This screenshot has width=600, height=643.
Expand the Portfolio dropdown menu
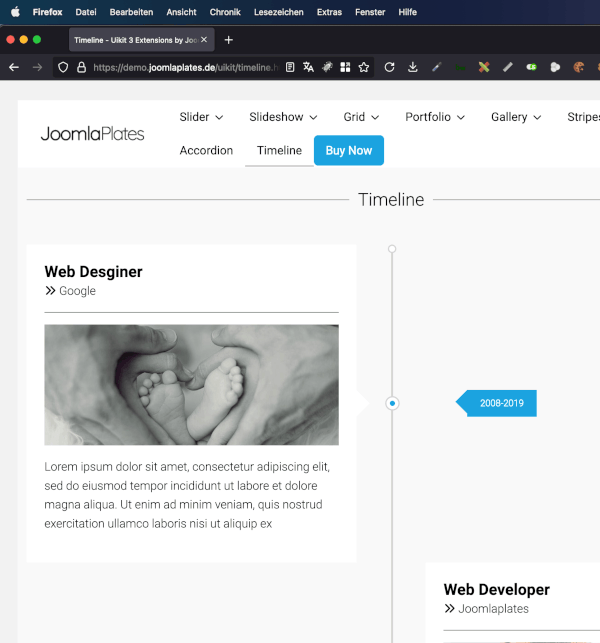coord(435,117)
